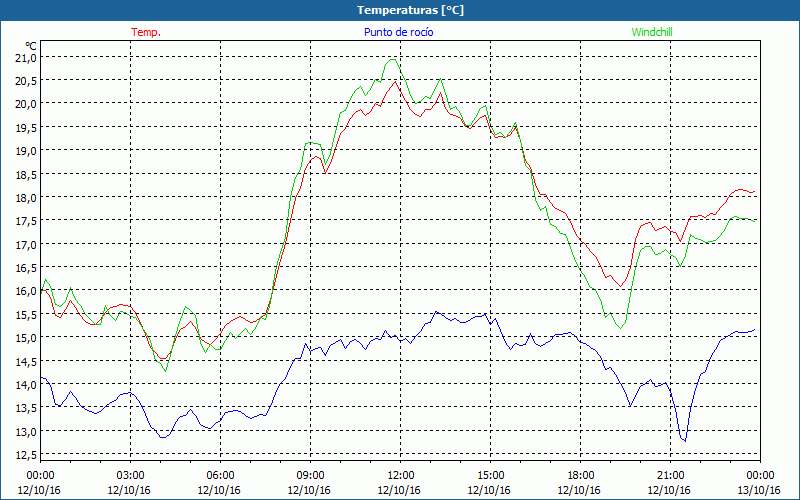Image resolution: width=800 pixels, height=500 pixels.
Task: Click the "00:00" time label above 13/10/16
Action: pyautogui.click(x=760, y=476)
